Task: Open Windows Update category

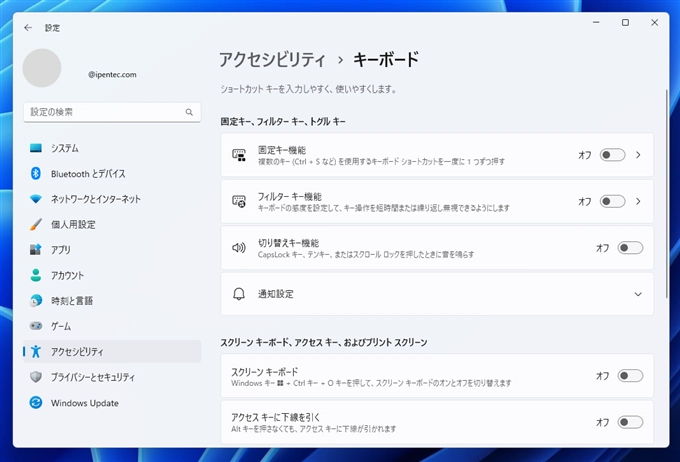Action: tap(112, 403)
